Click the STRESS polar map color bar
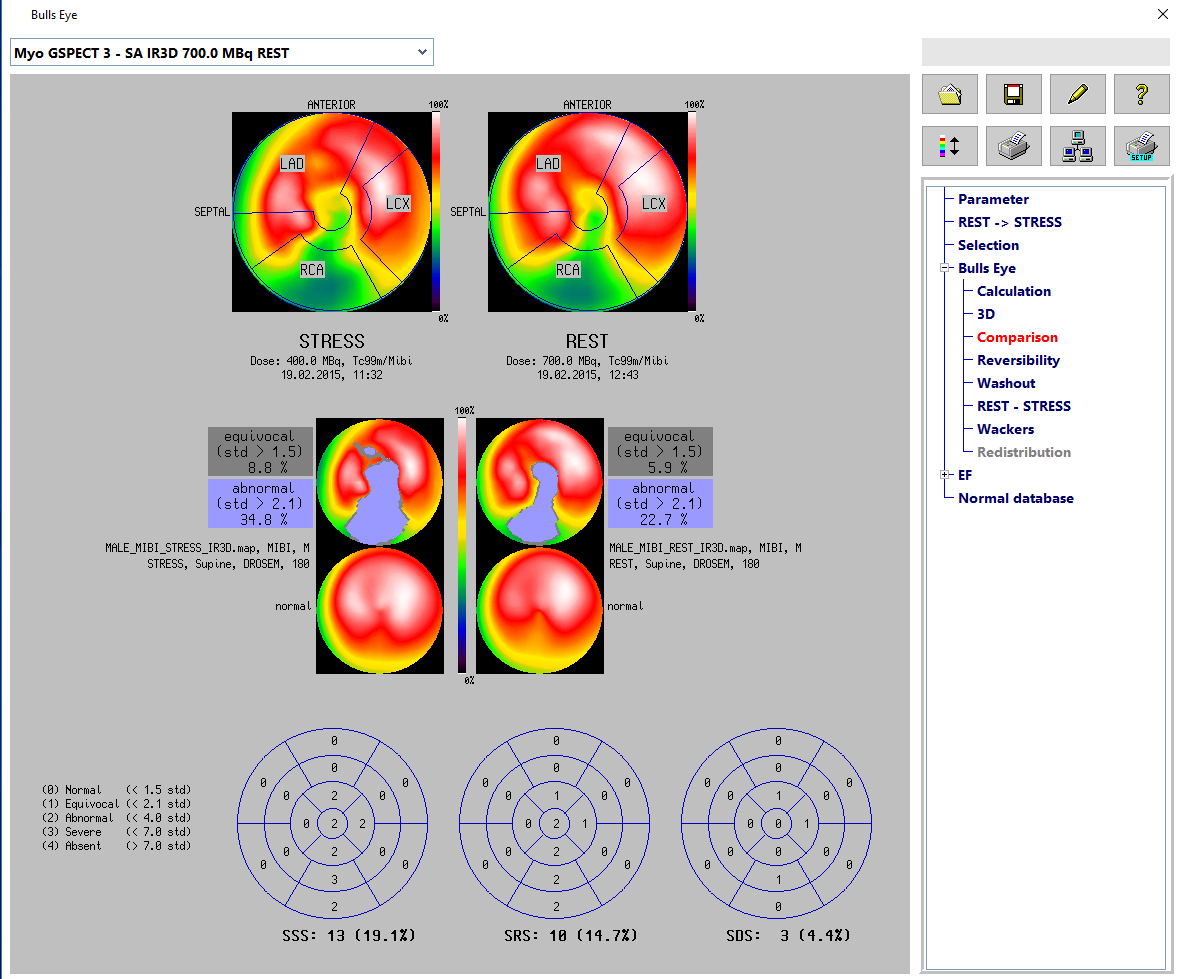 437,210
